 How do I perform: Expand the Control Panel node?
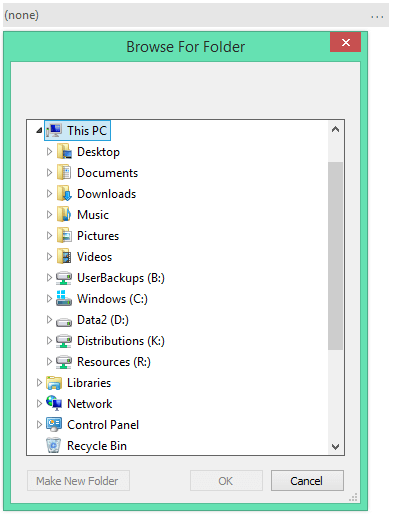tap(39, 425)
